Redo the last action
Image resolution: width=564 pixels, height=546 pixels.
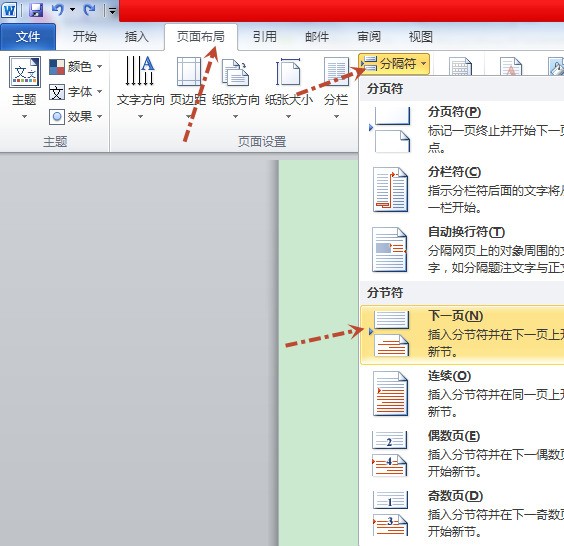pyautogui.click(x=89, y=10)
